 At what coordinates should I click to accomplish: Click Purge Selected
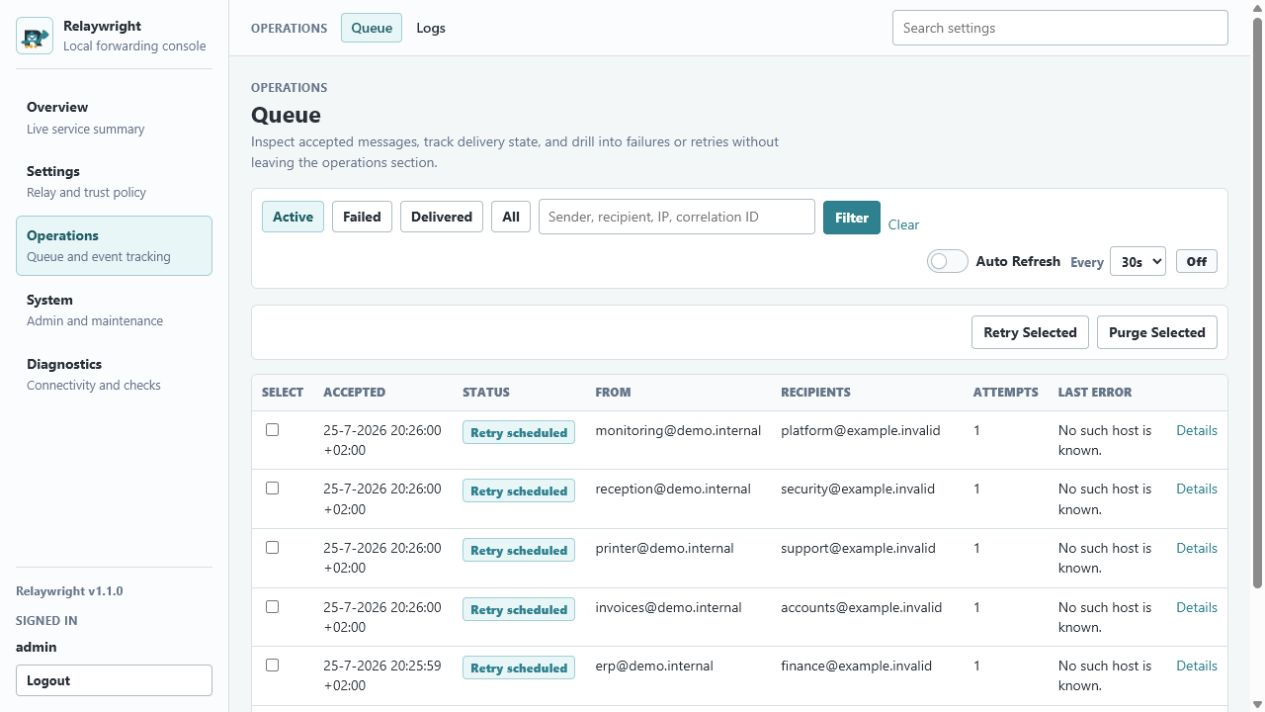point(1157,332)
